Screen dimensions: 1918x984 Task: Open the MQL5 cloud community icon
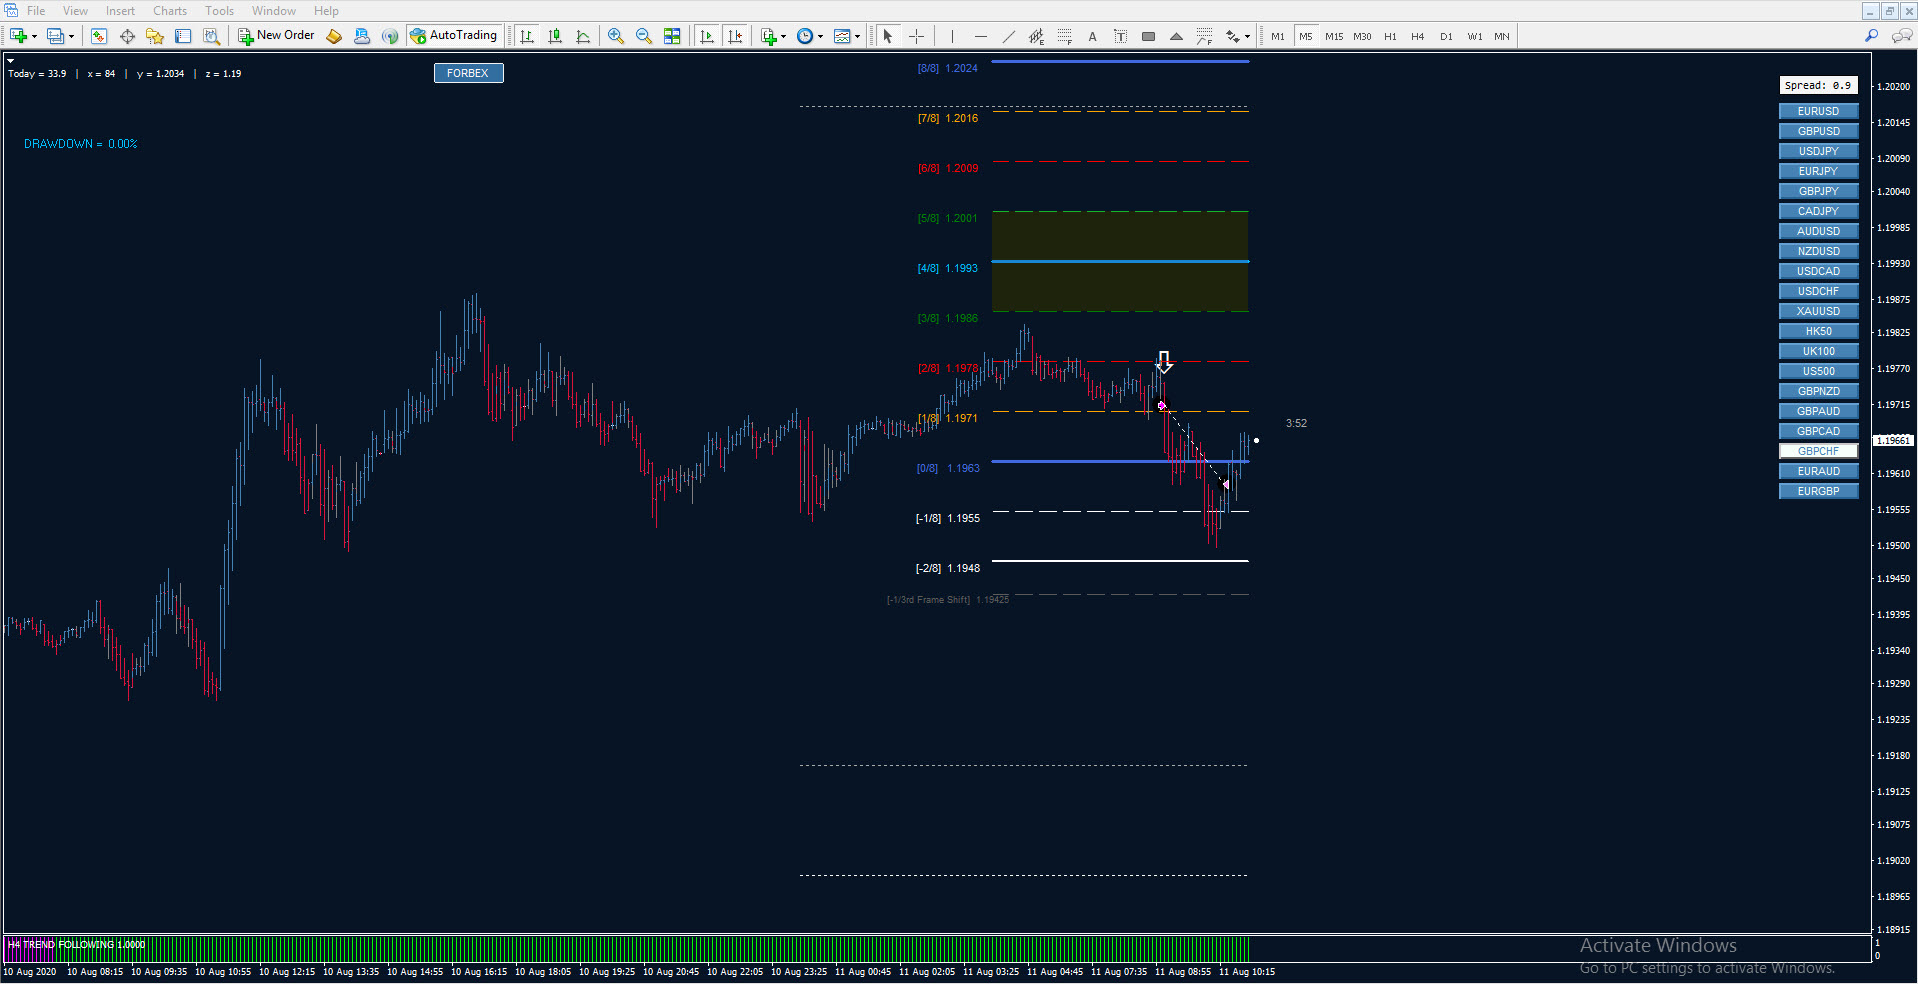coord(362,36)
